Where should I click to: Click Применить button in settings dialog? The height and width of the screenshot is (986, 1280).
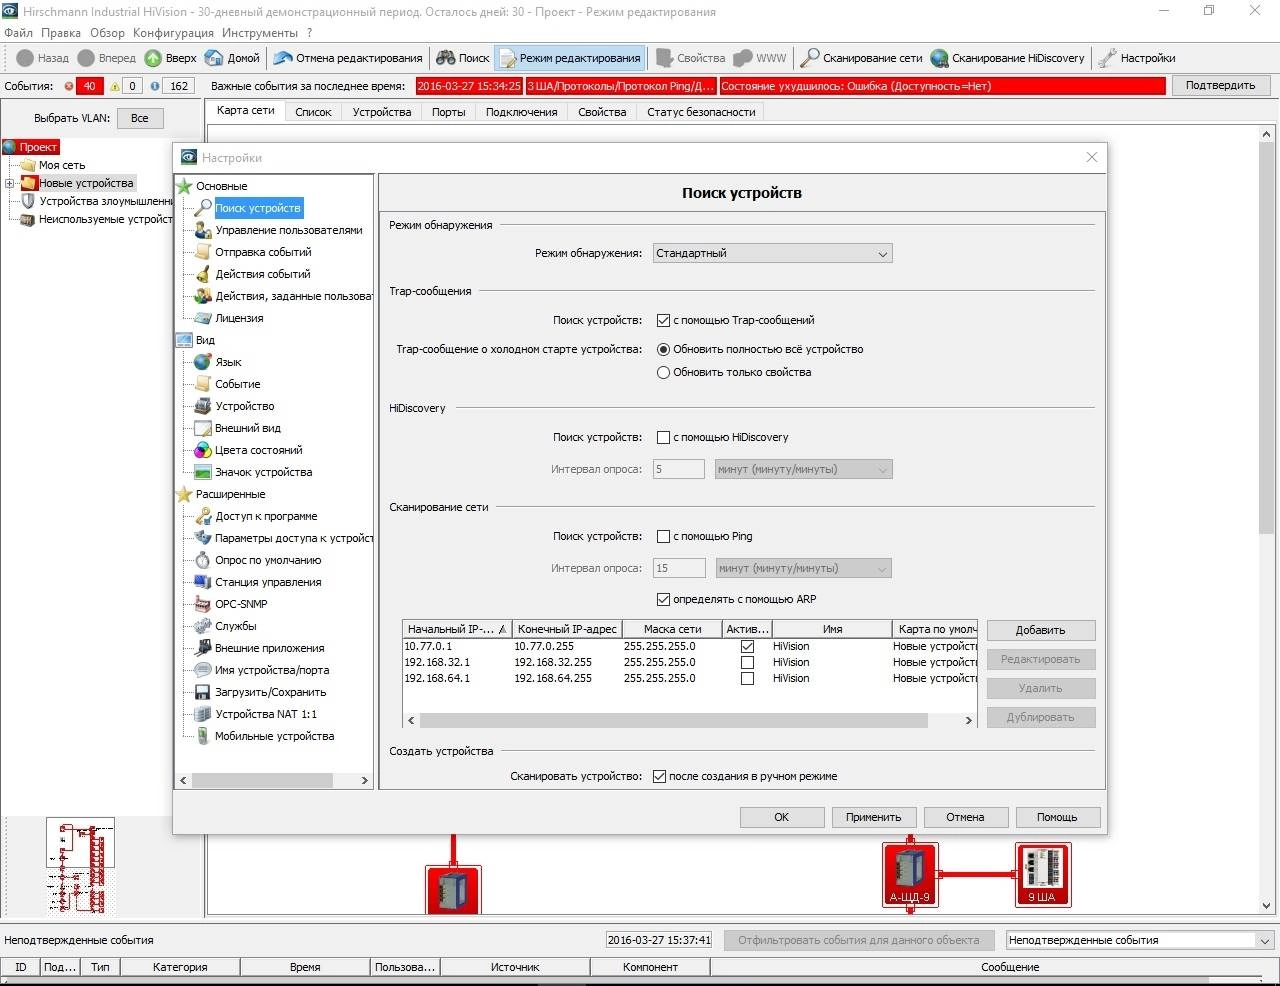point(873,817)
